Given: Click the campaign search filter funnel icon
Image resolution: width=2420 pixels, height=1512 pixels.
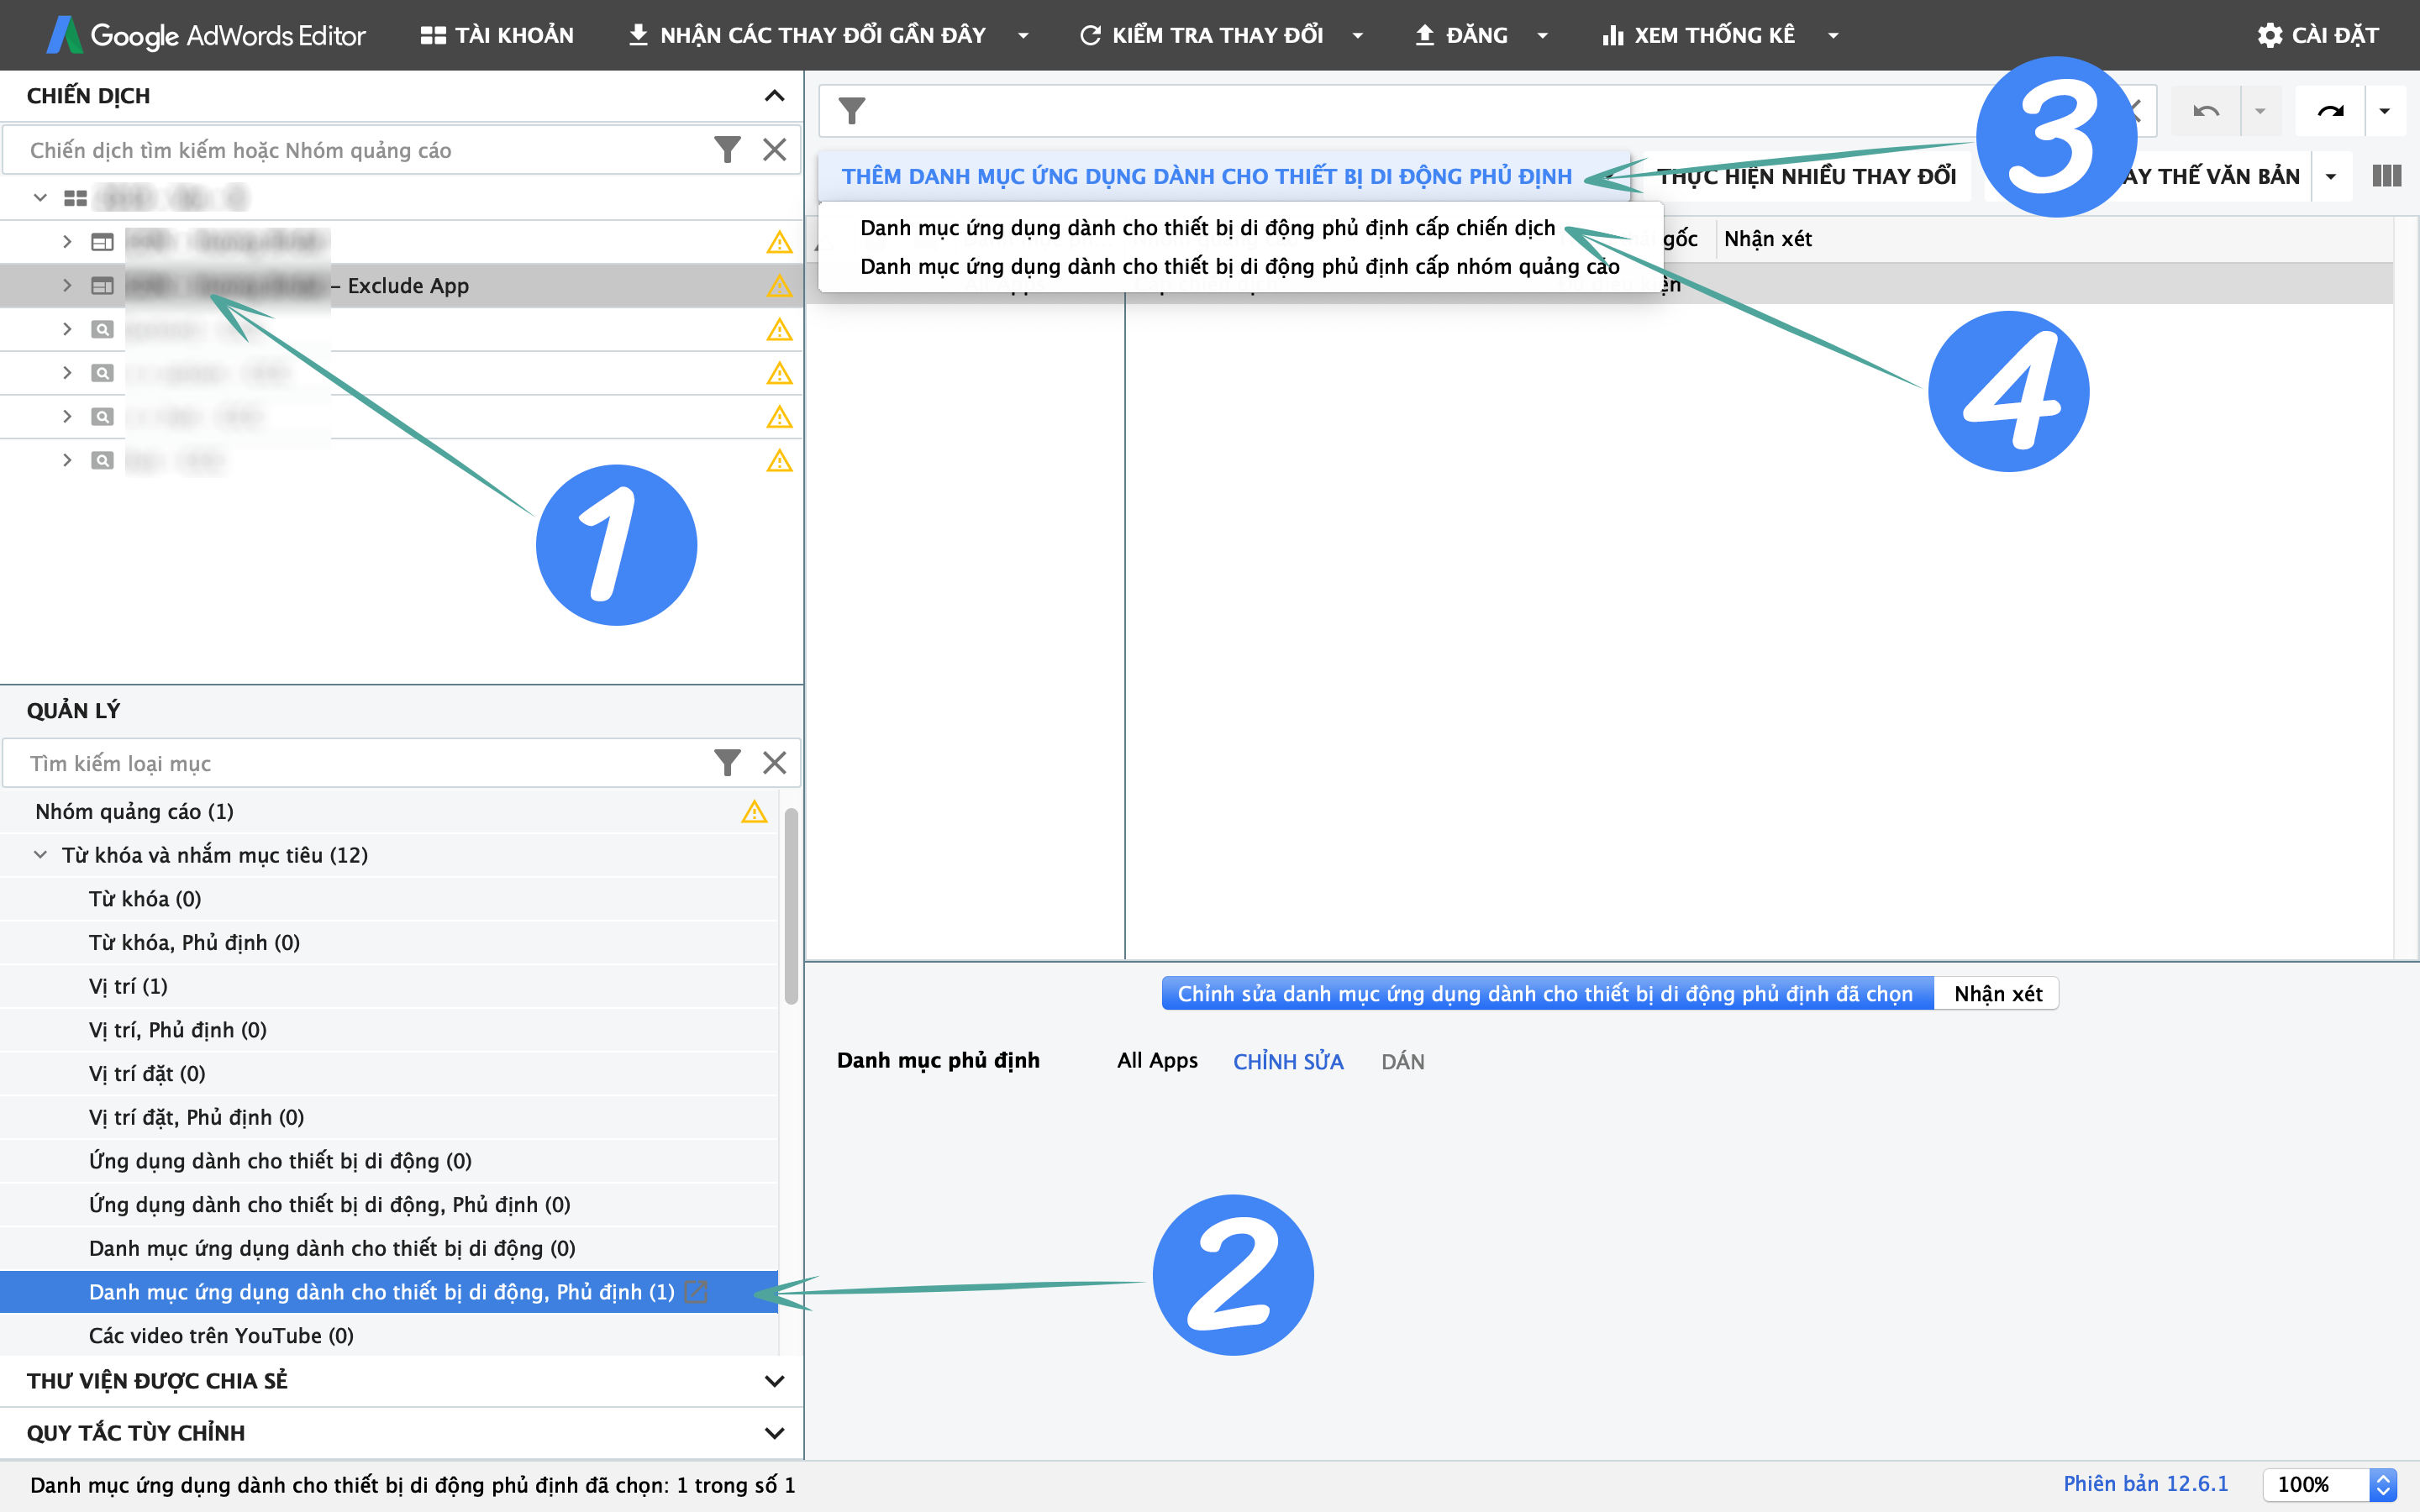Looking at the screenshot, I should click(x=727, y=150).
